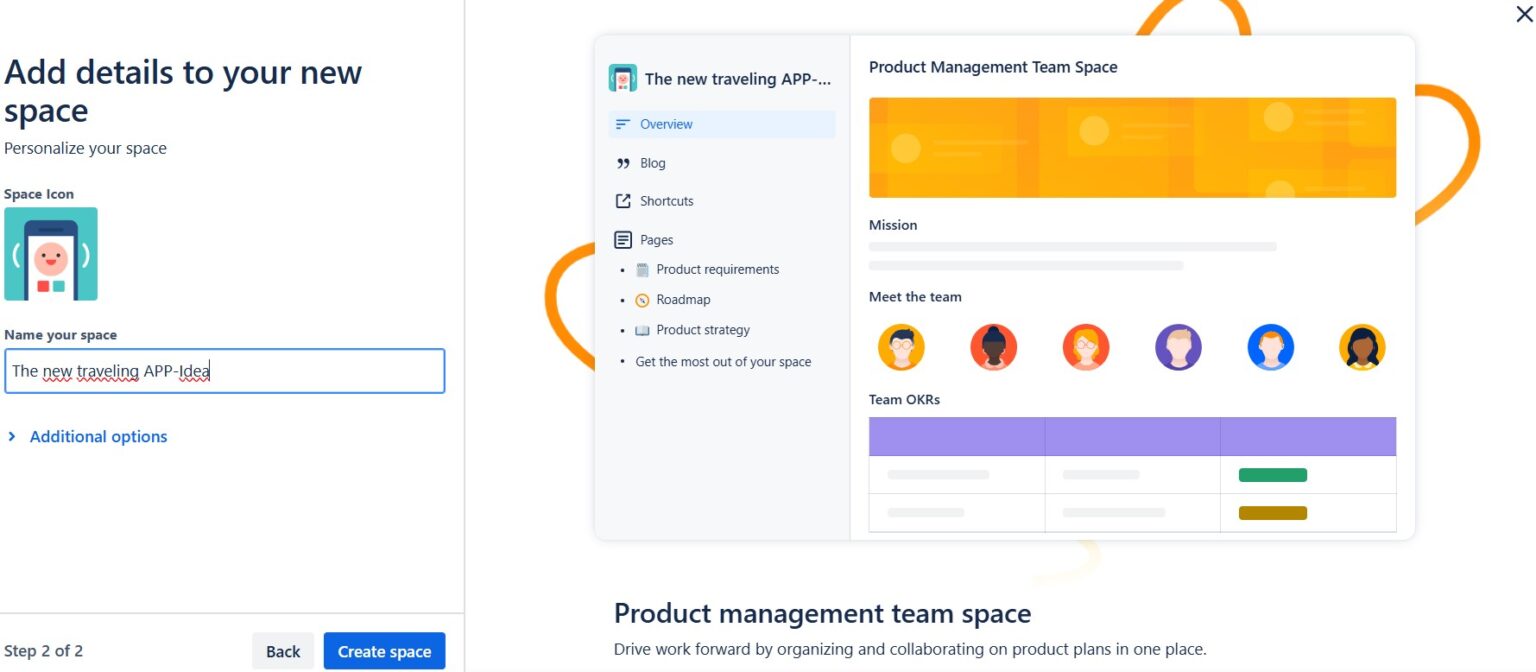1536x672 pixels.
Task: Click the orange banner image
Action: point(1132,147)
